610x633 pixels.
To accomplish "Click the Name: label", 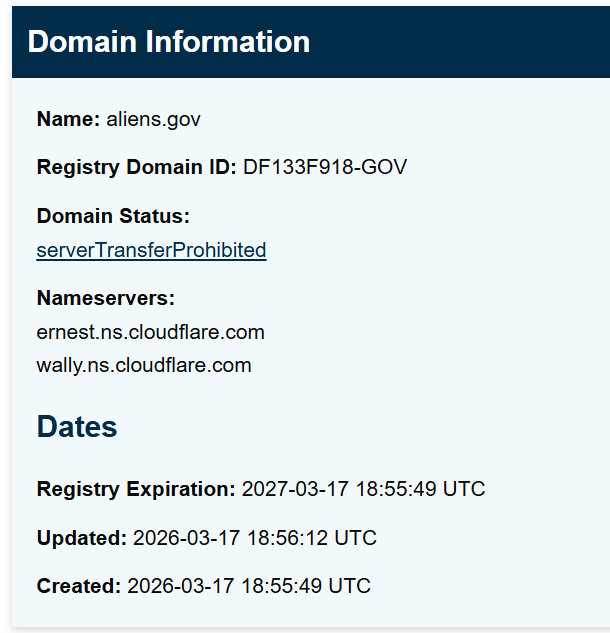I will pos(68,119).
